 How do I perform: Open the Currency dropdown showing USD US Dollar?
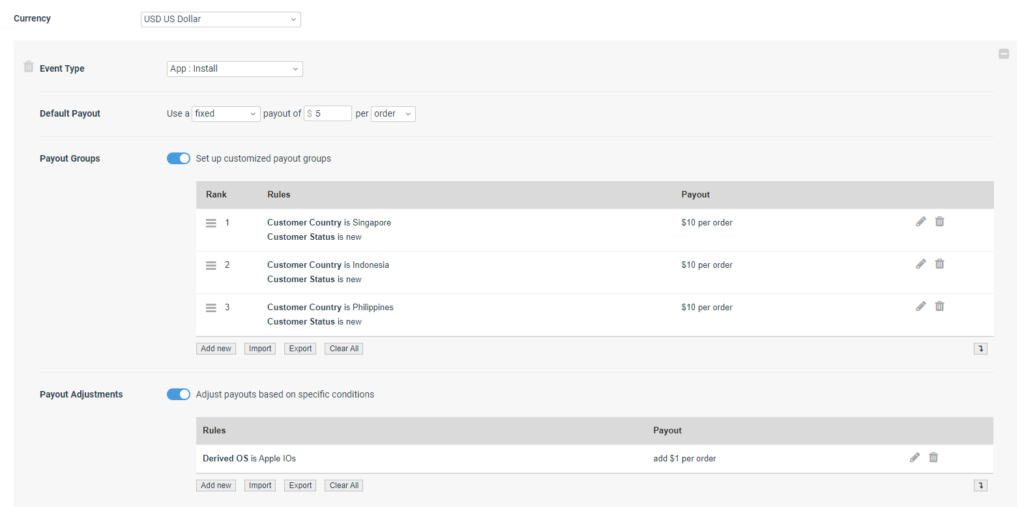221,19
